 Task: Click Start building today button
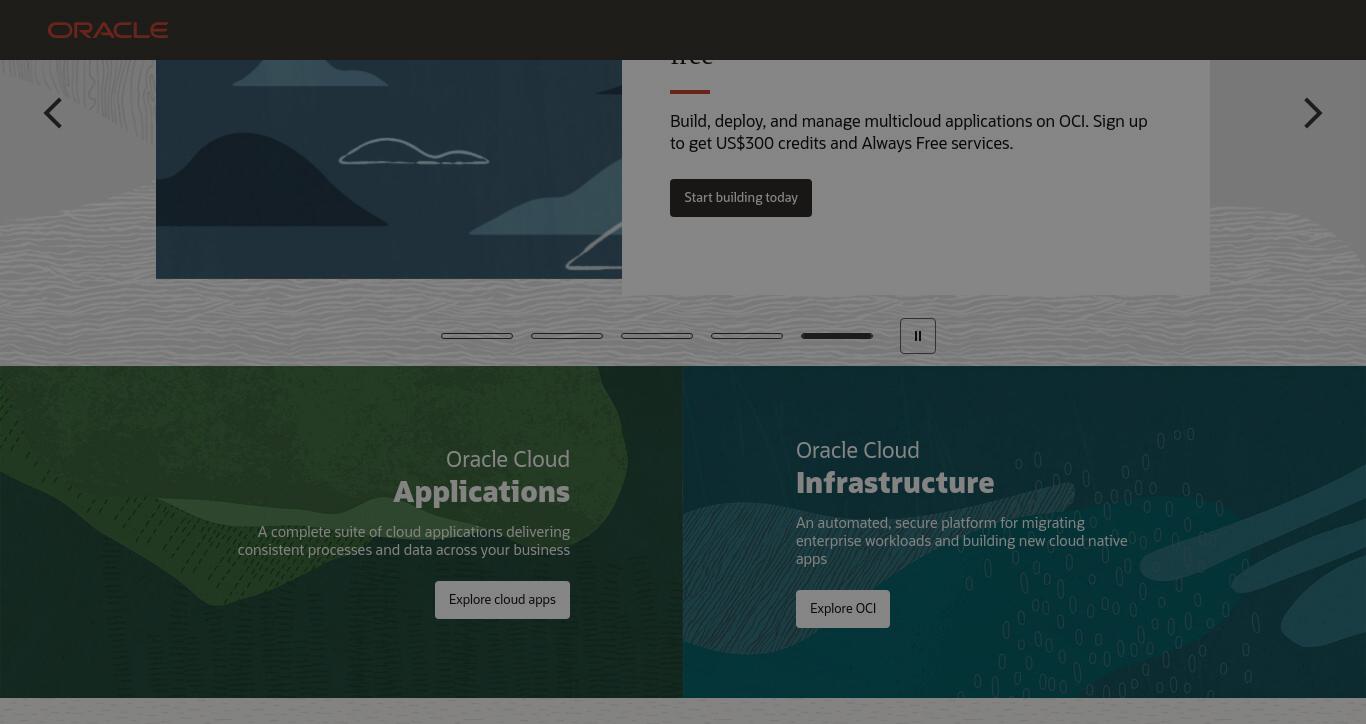tap(741, 198)
